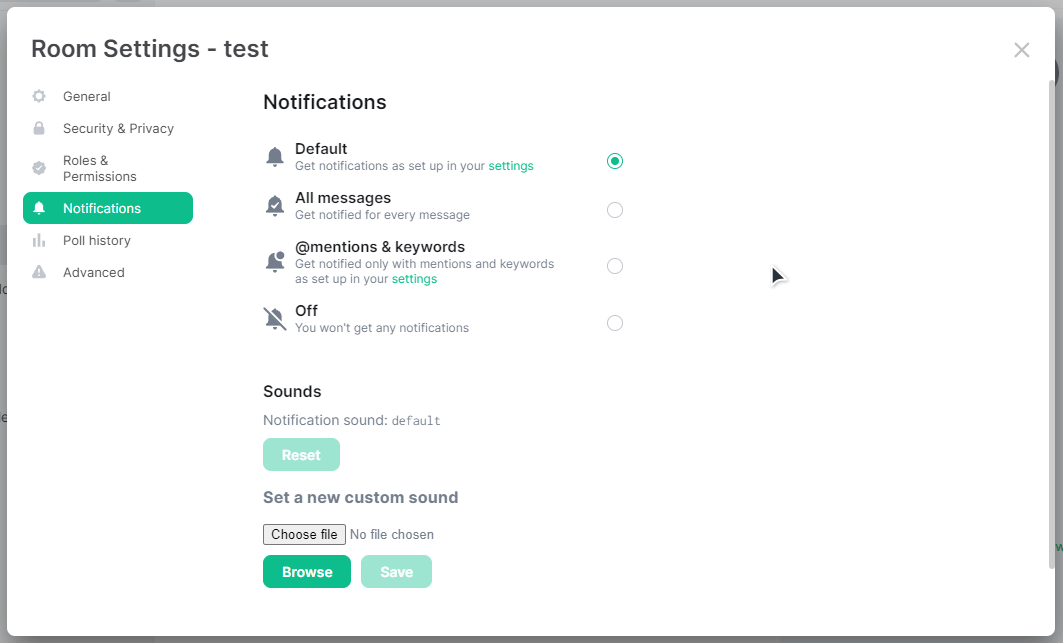This screenshot has width=1063, height=643.
Task: Close the Room Settings dialog
Action: [1022, 50]
